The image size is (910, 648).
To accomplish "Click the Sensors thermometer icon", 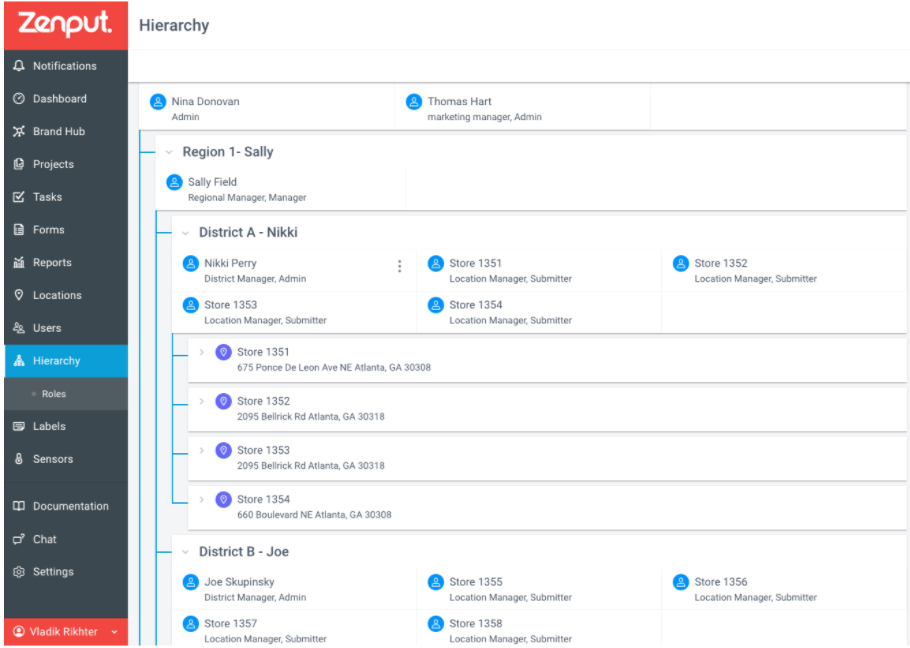I will [x=19, y=459].
